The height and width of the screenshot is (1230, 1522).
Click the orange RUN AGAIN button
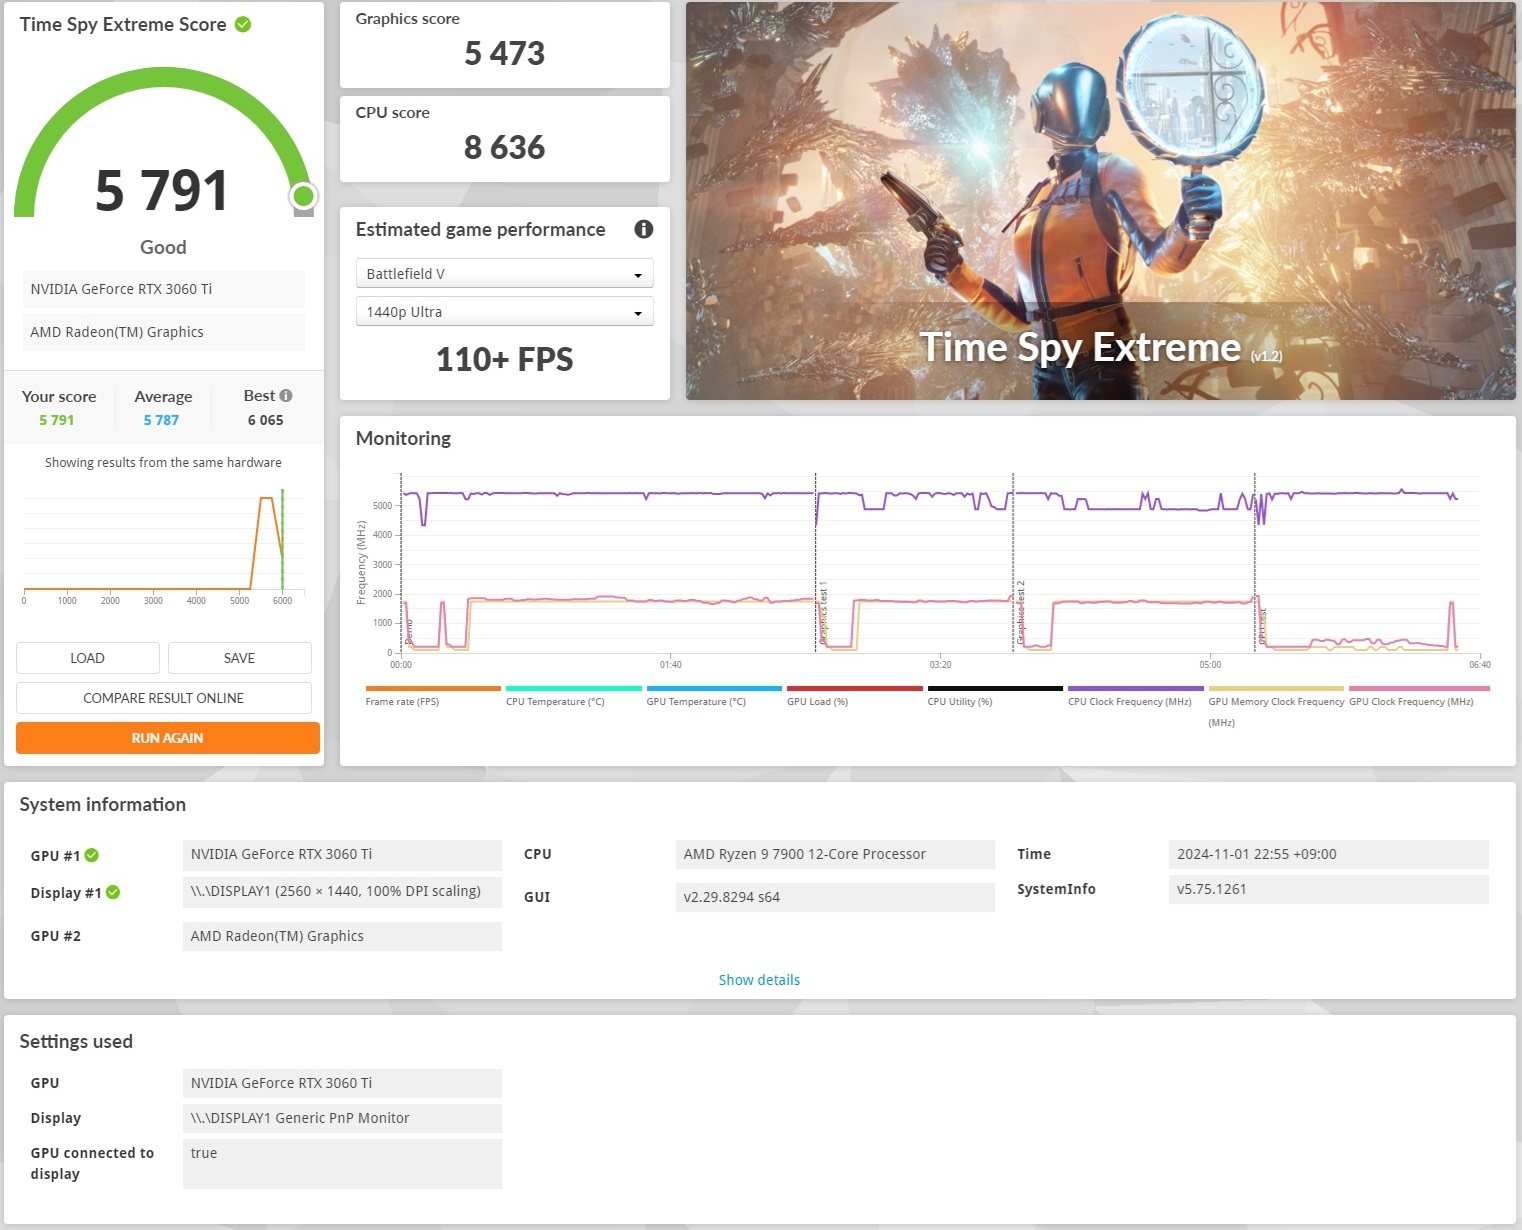[168, 738]
